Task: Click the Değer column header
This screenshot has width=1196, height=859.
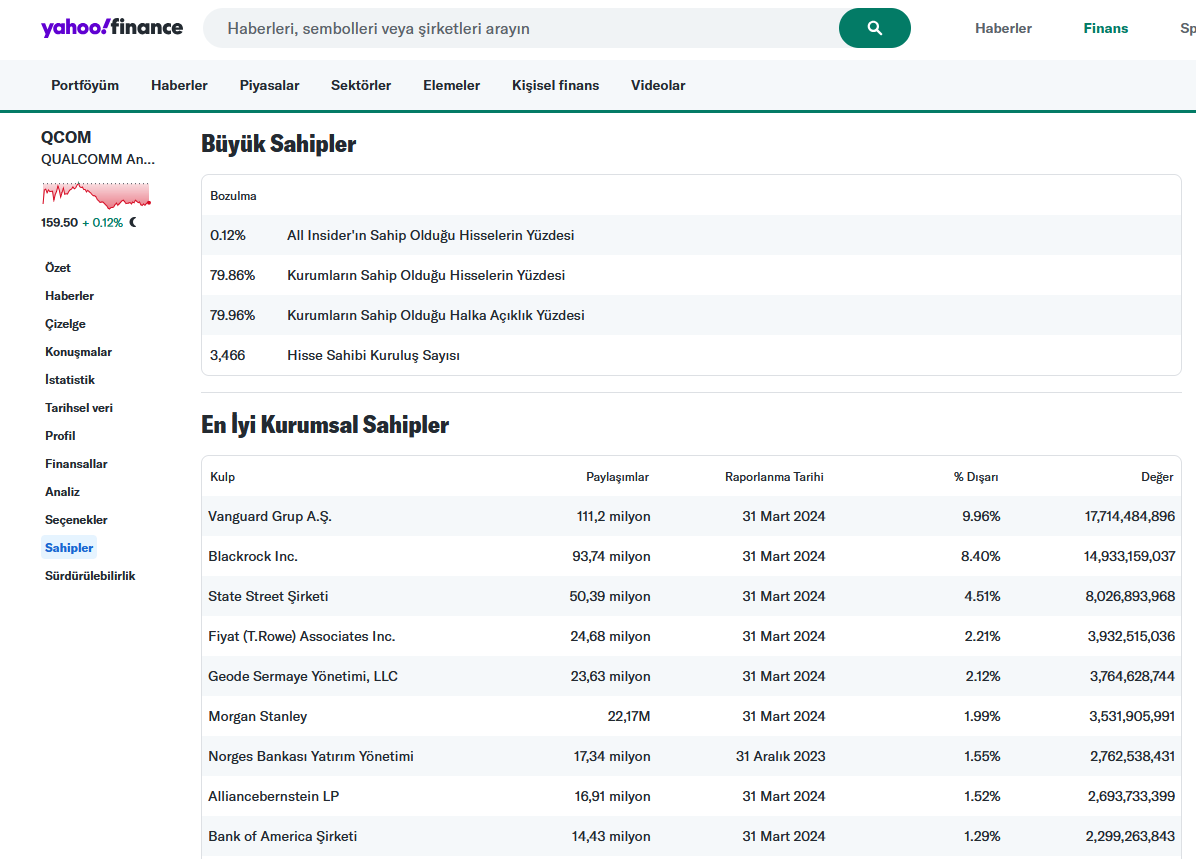Action: click(x=1157, y=477)
